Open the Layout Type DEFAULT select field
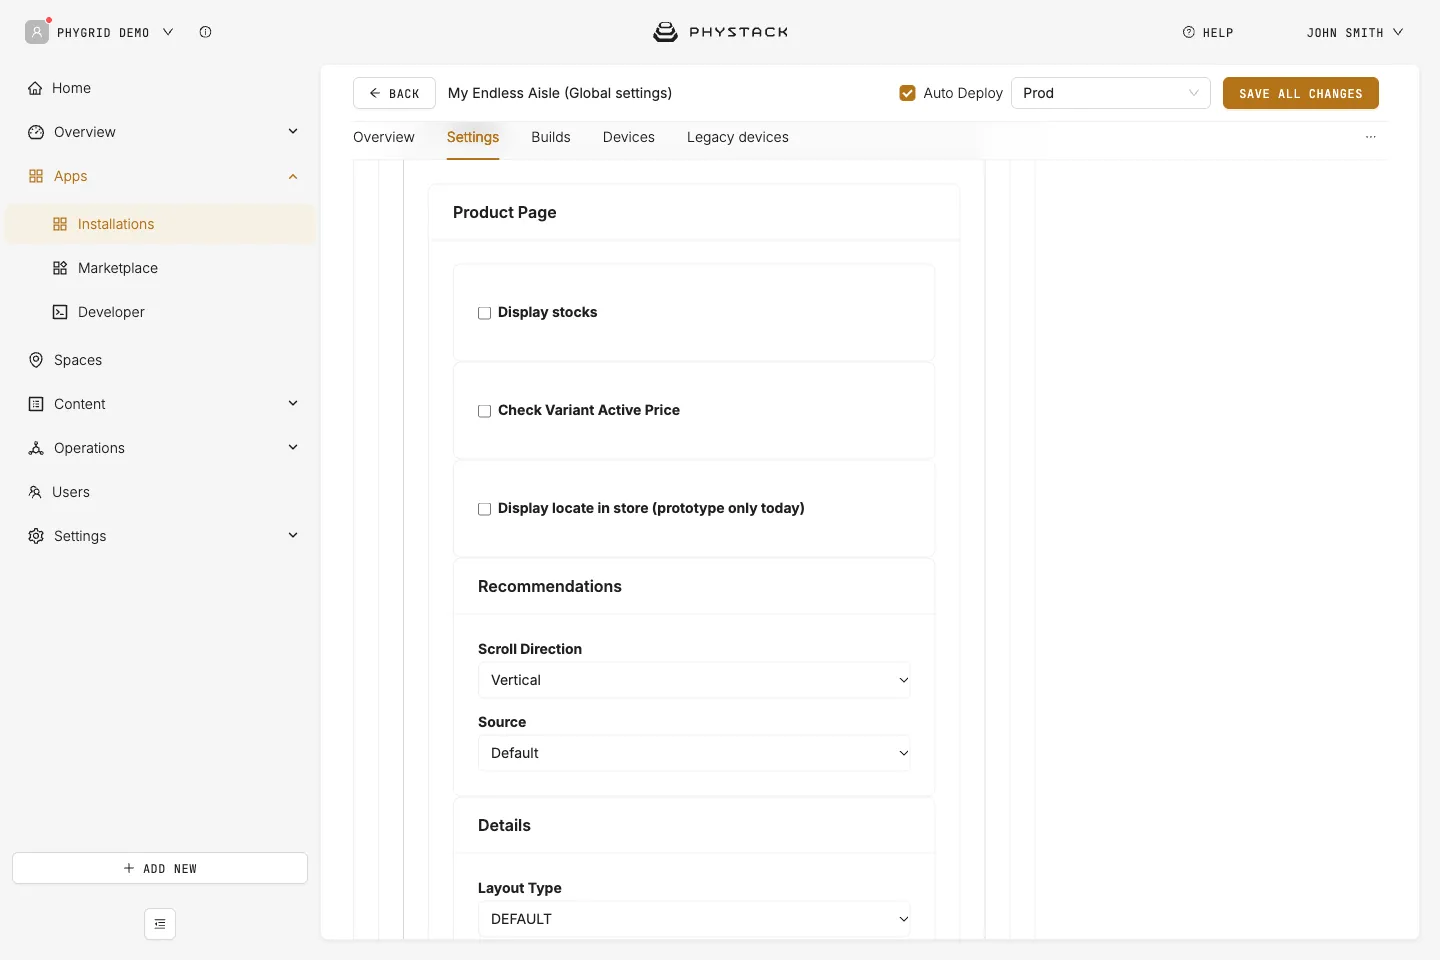Image resolution: width=1440 pixels, height=960 pixels. click(x=694, y=919)
